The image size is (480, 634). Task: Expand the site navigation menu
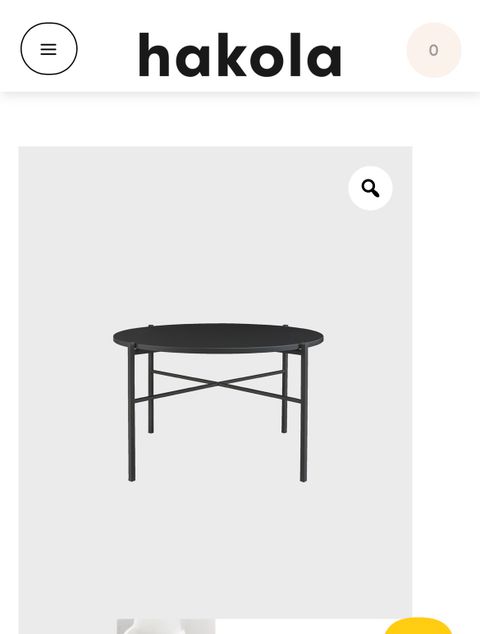click(49, 49)
